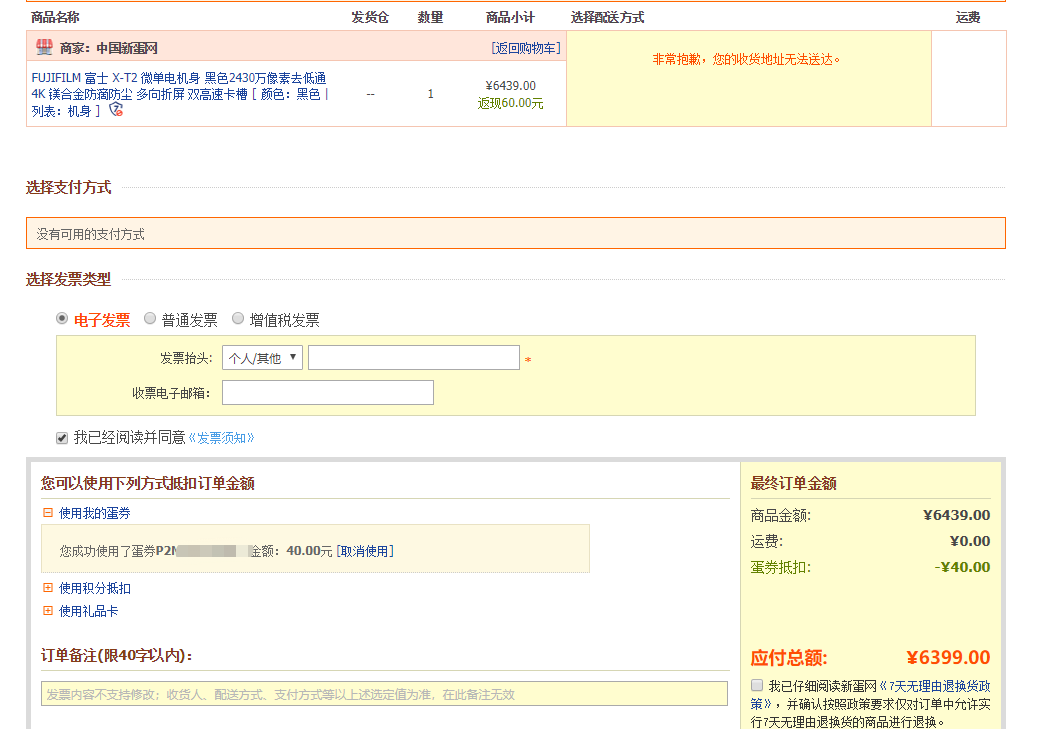
Task: Select the 电子发票 radio button
Action: [x=62, y=319]
